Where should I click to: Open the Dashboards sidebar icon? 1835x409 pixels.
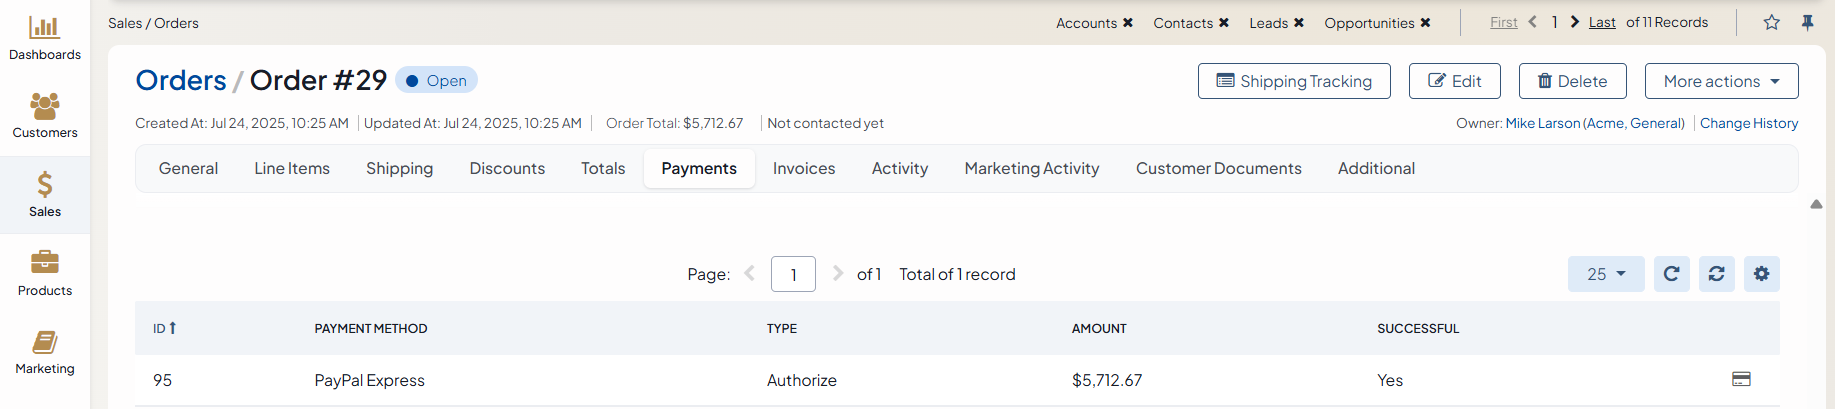pos(44,38)
